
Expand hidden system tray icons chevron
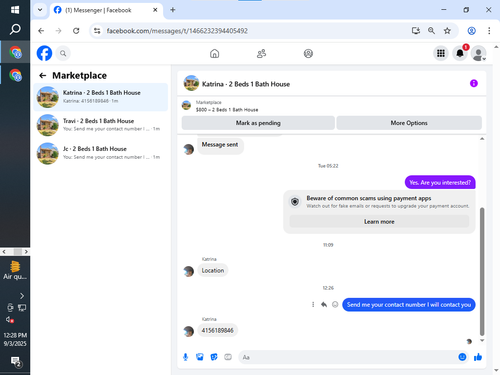point(22,296)
